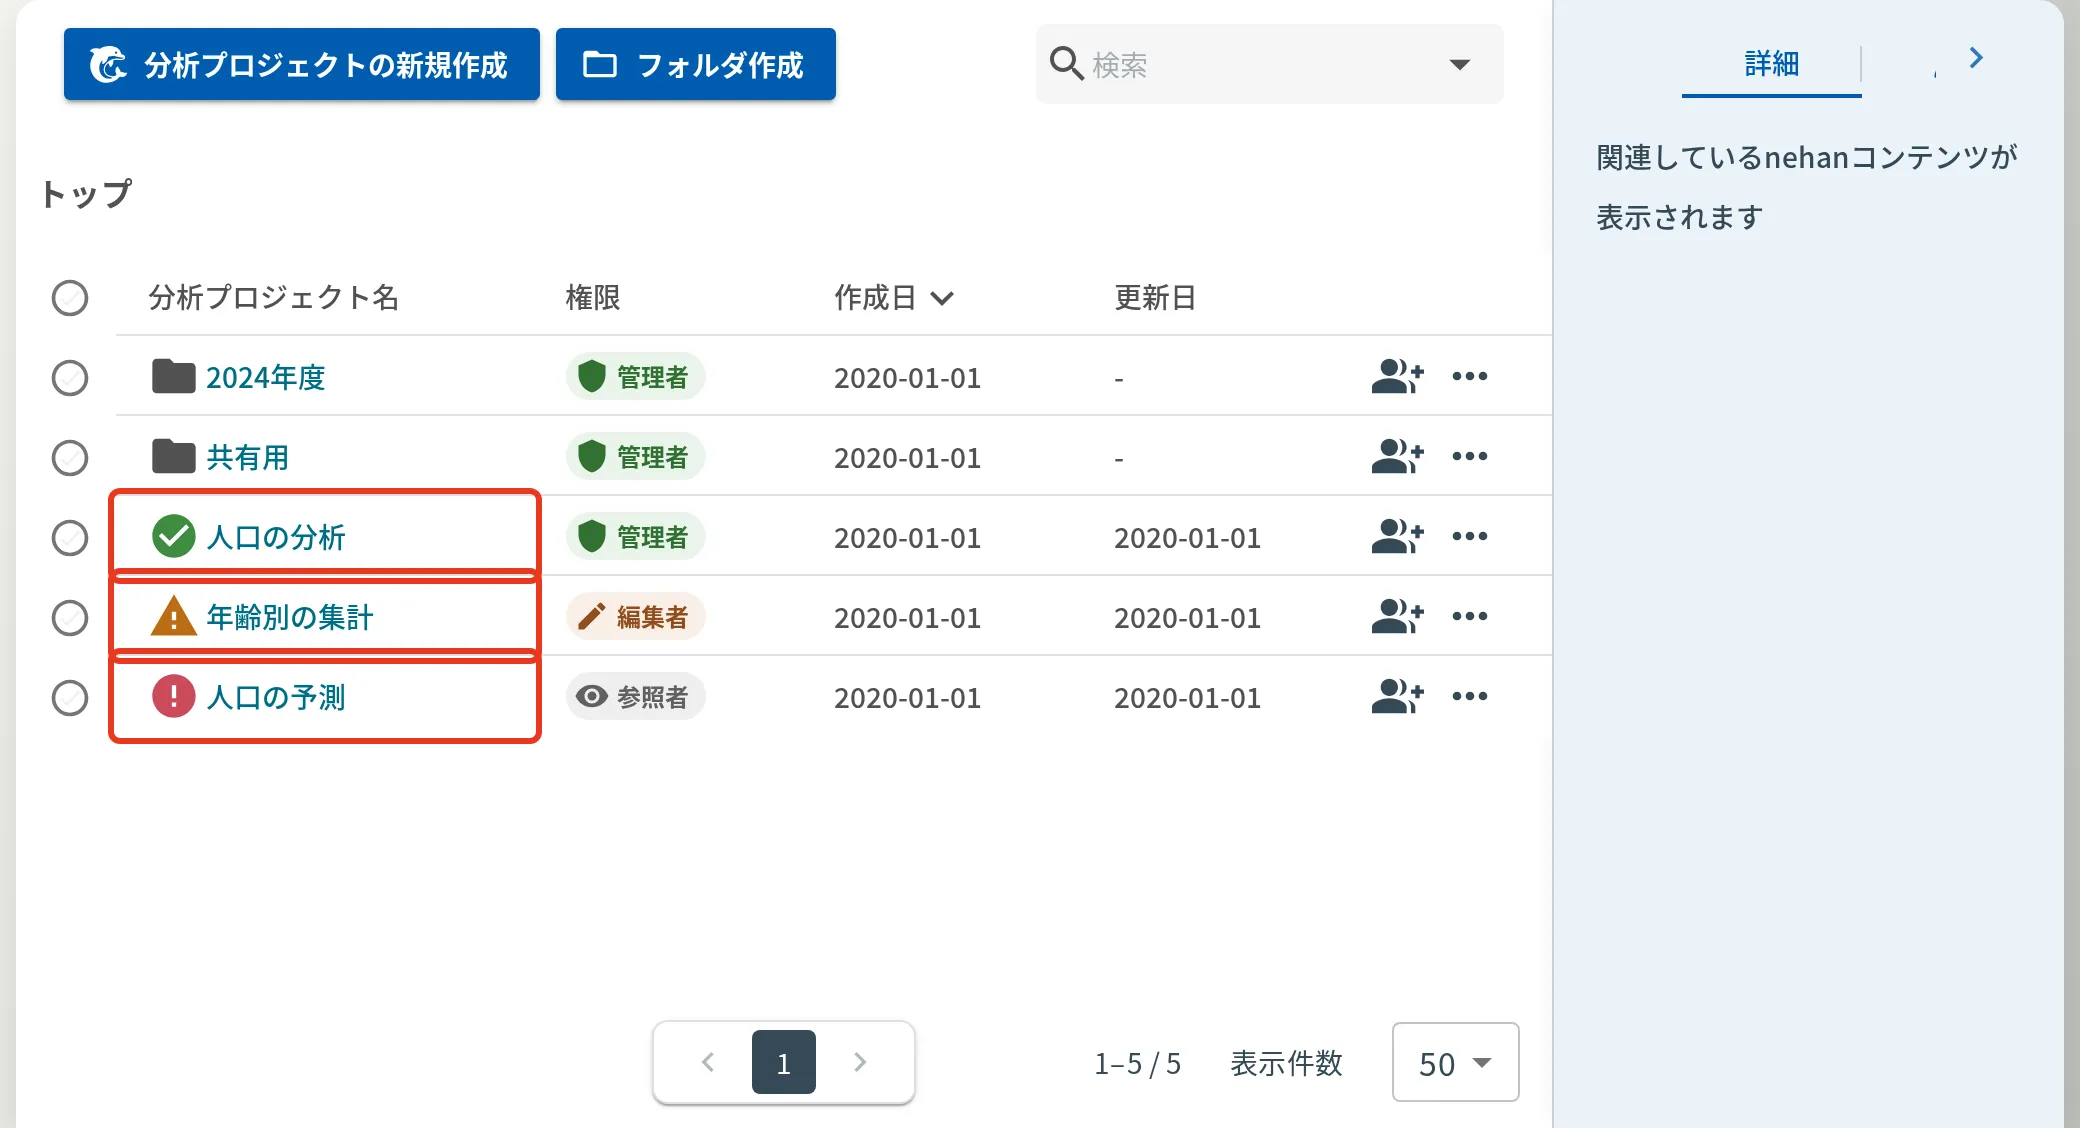Click the warning triangle icon of 年齢別の集計

point(174,616)
